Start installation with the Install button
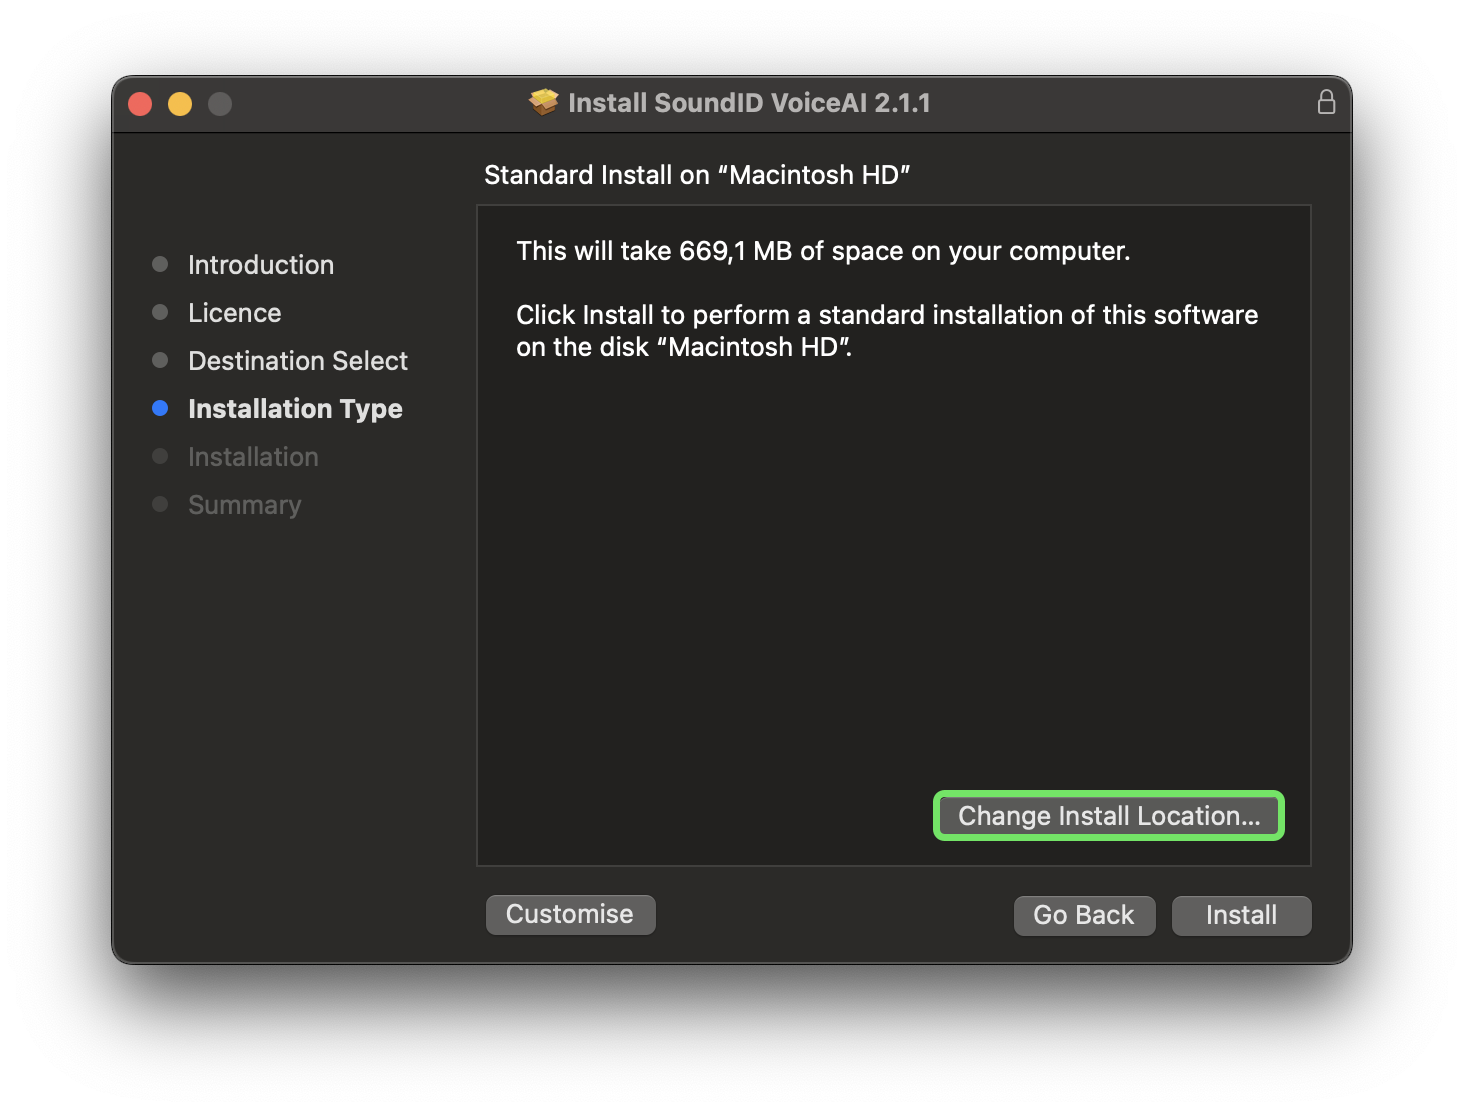The image size is (1464, 1112). [x=1241, y=915]
